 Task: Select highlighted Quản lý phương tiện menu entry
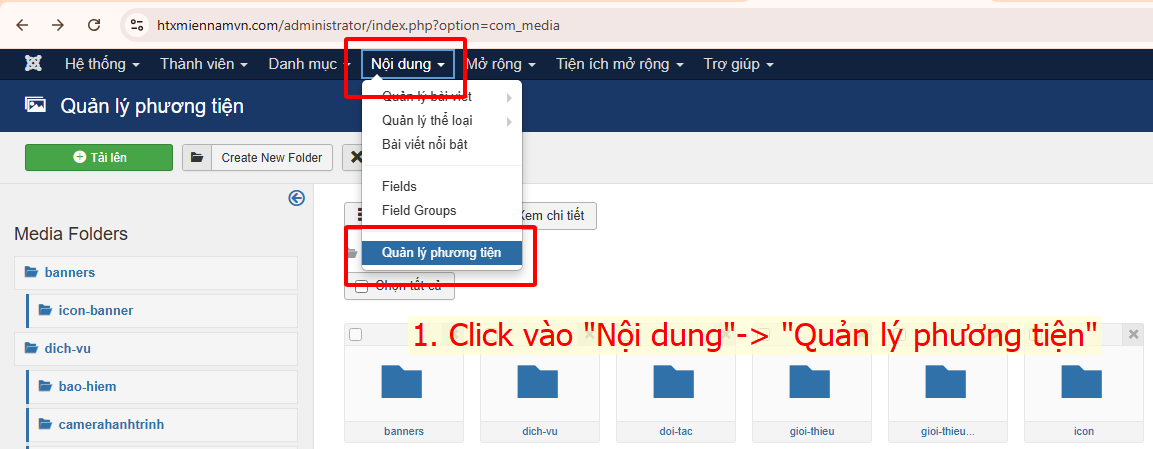(442, 253)
